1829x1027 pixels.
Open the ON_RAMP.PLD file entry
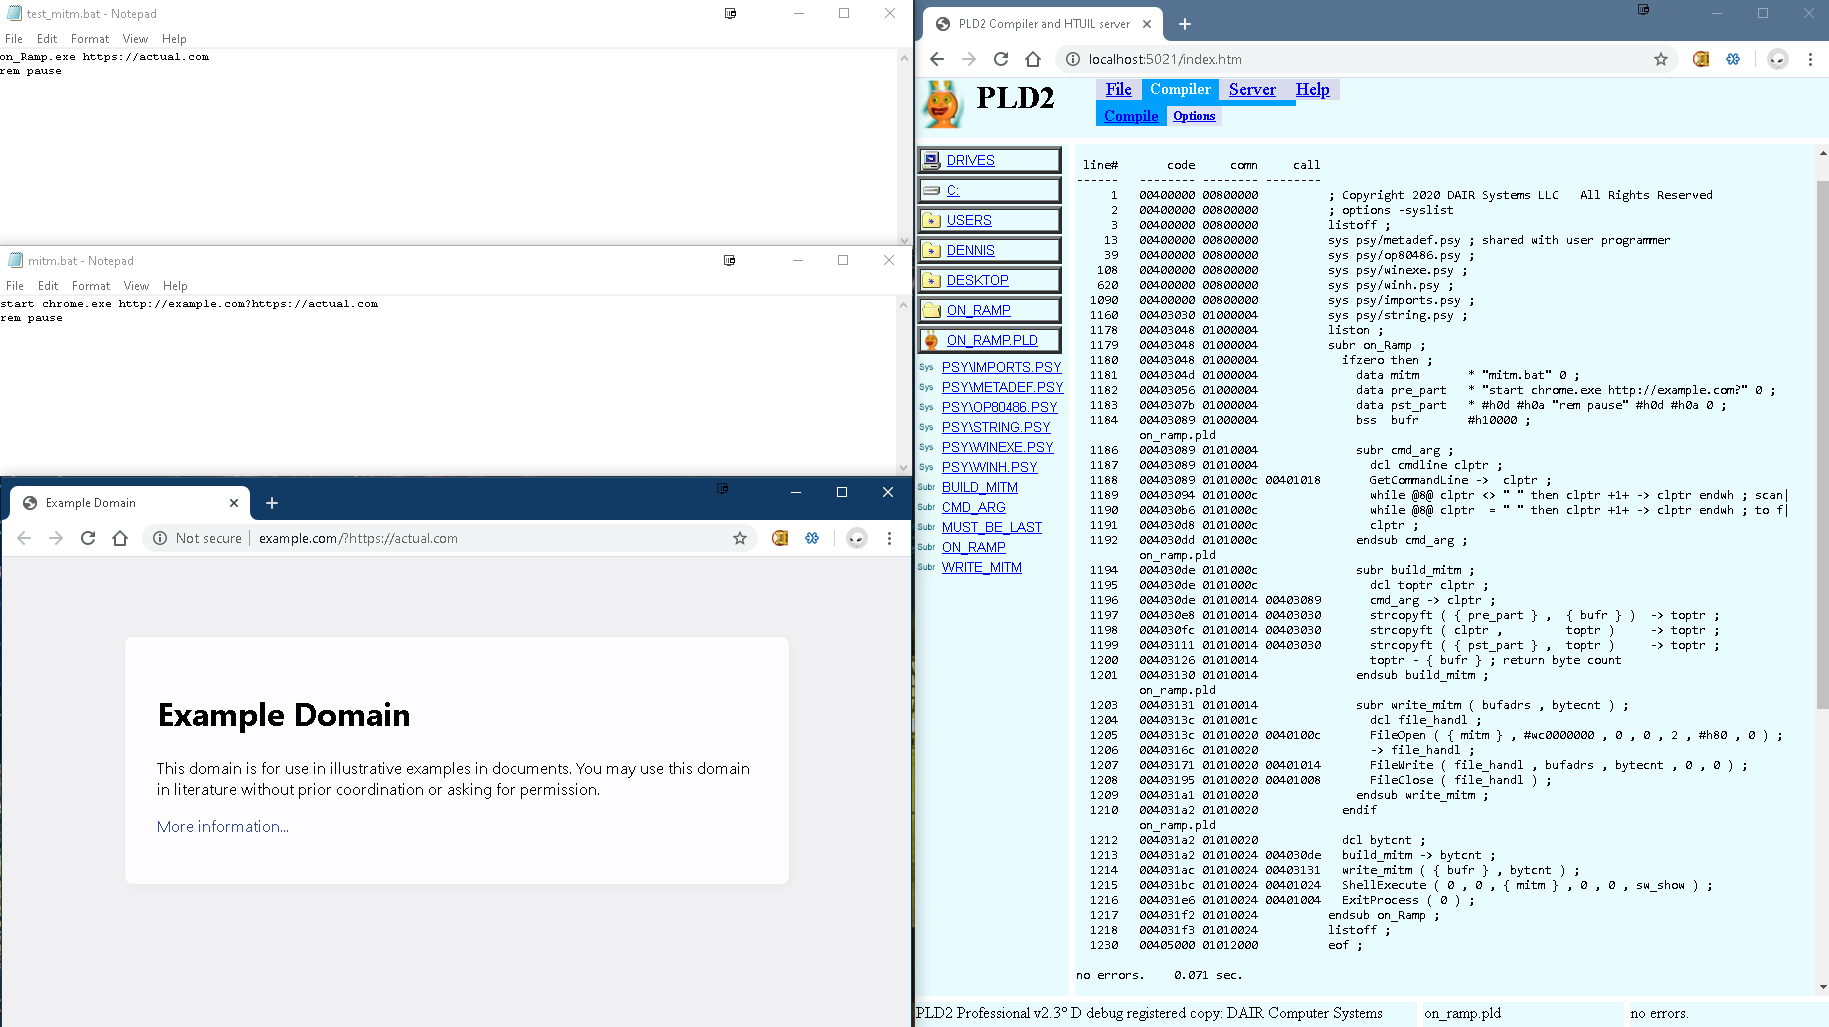992,340
